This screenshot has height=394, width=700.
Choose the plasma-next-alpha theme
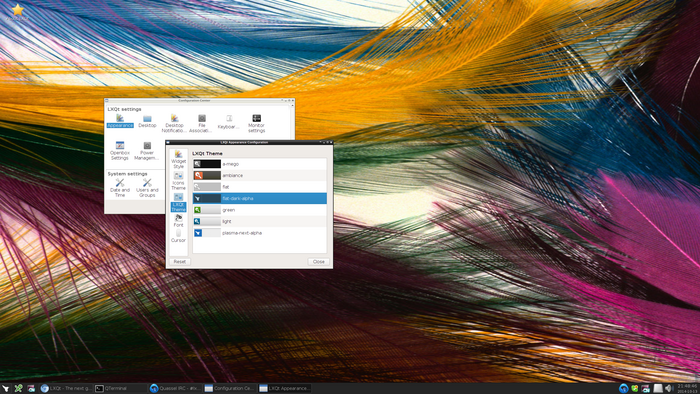[260, 232]
